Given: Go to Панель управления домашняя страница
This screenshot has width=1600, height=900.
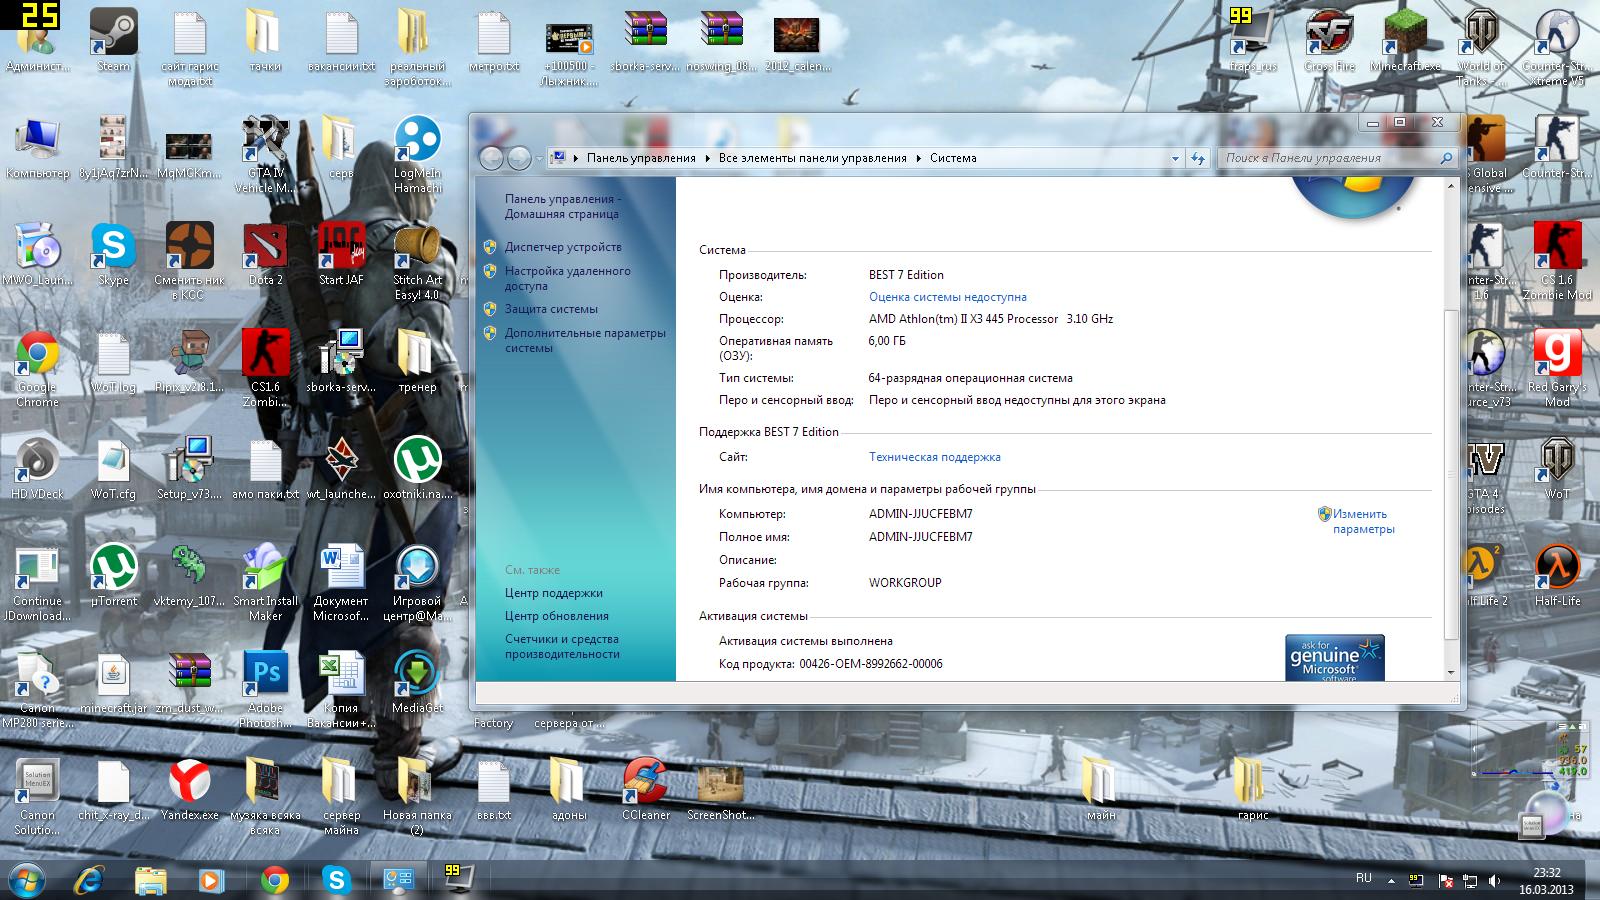Looking at the screenshot, I should (x=563, y=206).
